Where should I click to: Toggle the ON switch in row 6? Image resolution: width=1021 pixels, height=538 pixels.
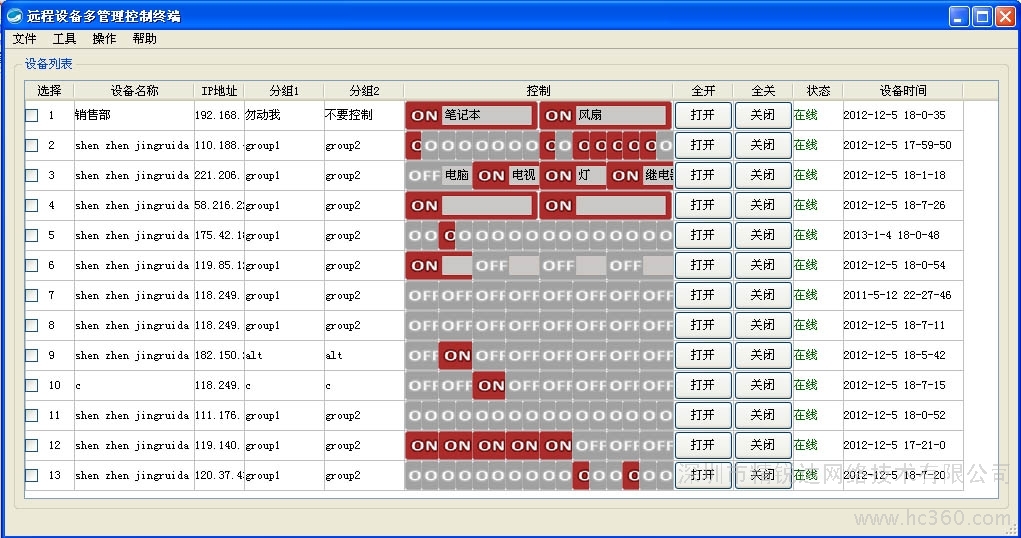coord(439,265)
